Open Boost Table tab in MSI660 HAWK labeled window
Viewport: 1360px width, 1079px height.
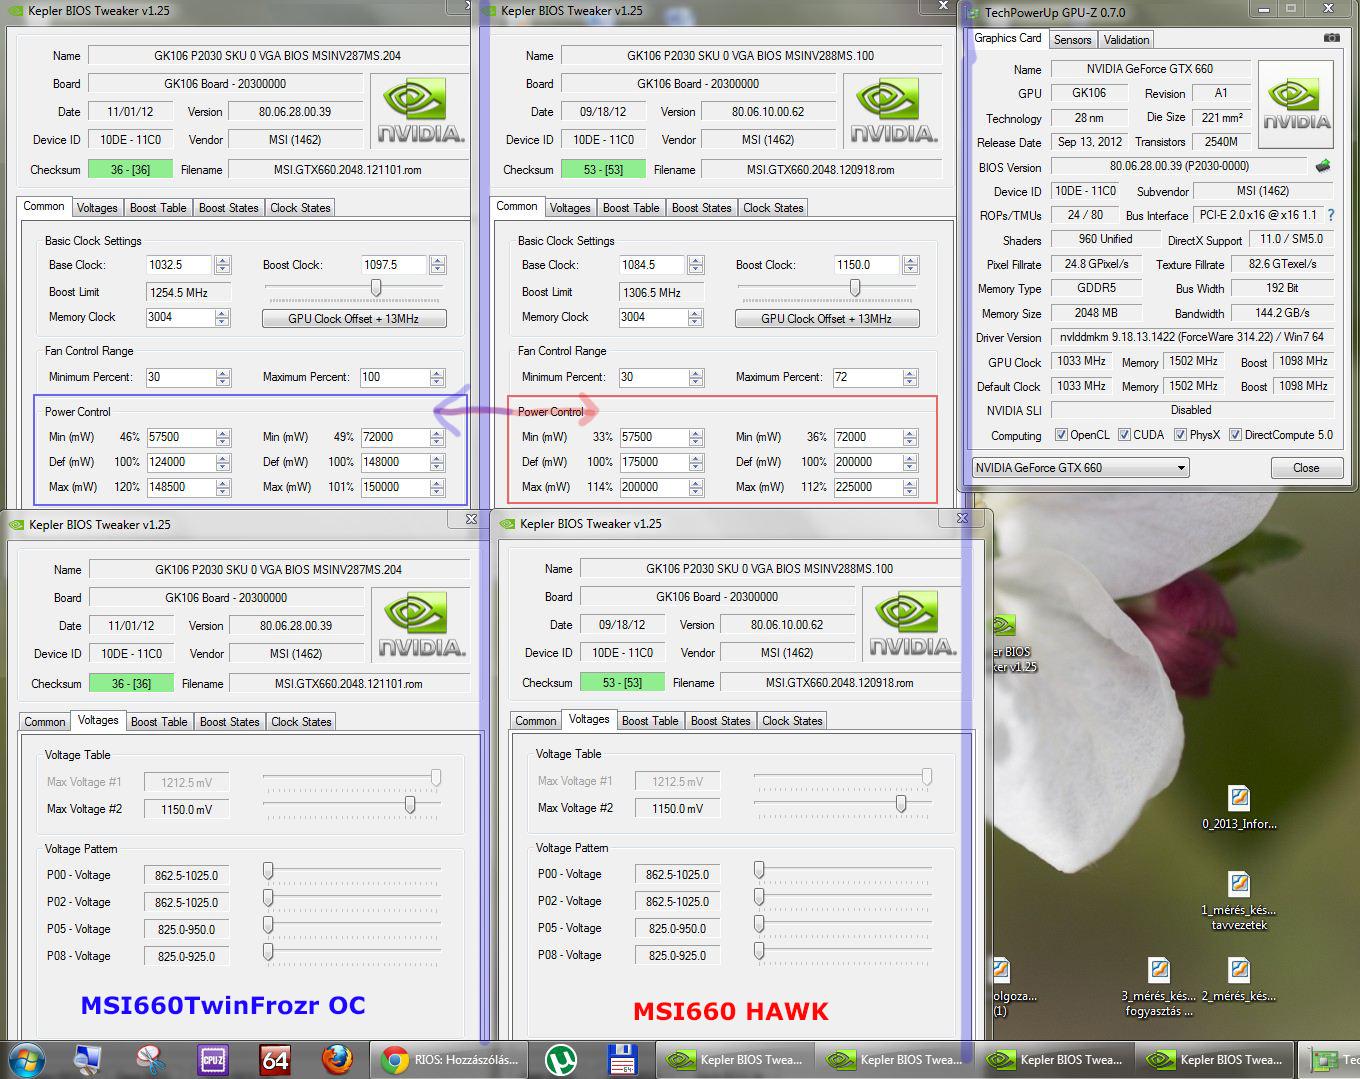point(650,721)
